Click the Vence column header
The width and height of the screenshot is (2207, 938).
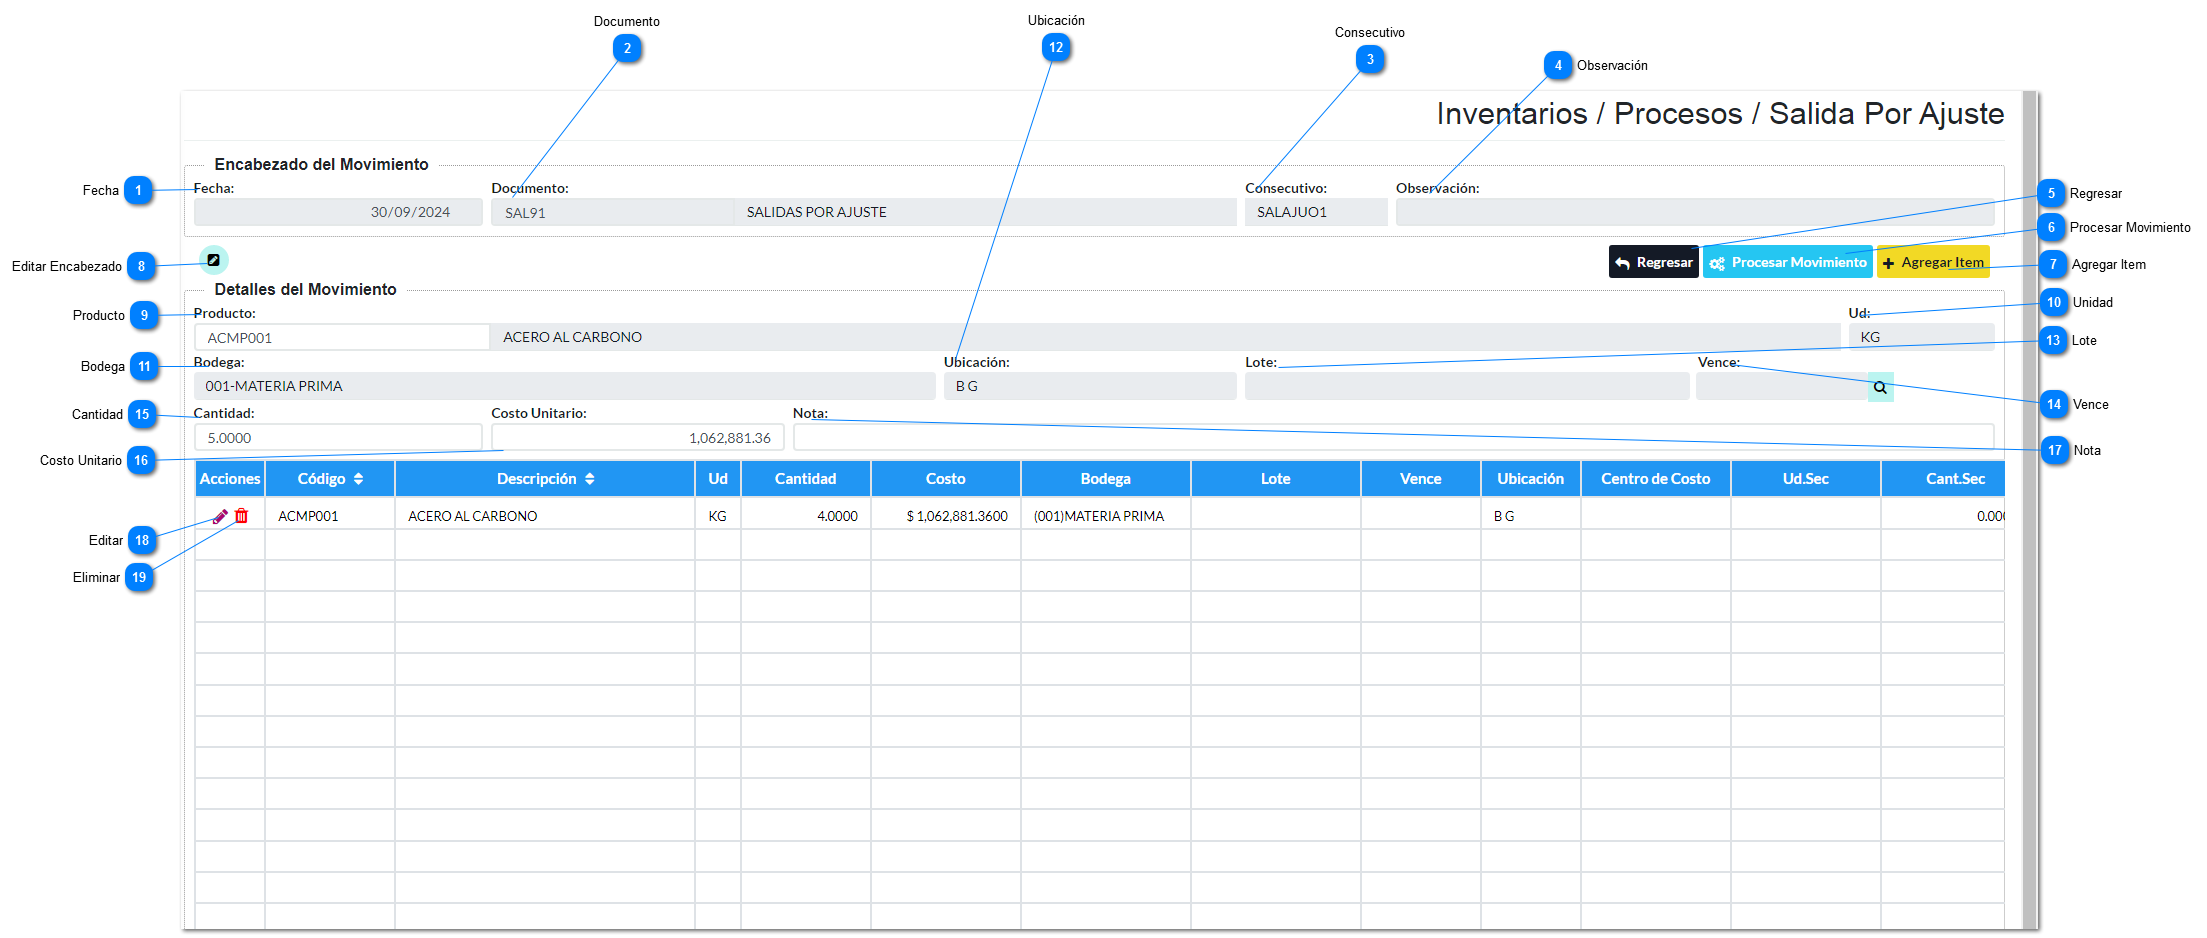coord(1421,479)
